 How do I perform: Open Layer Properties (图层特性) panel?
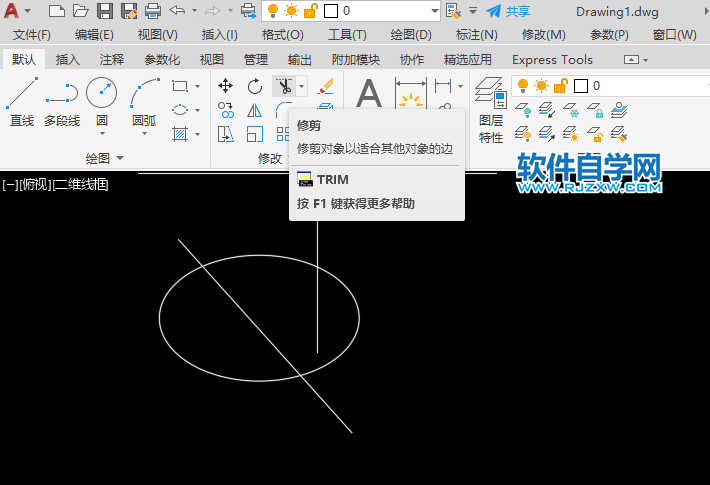coord(490,110)
